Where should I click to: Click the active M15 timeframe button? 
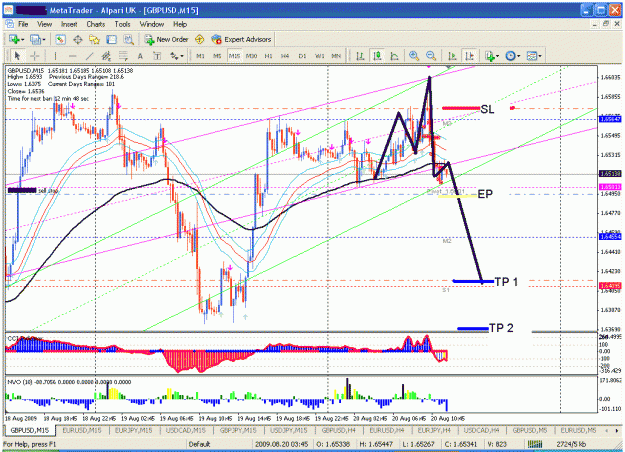[x=234, y=56]
